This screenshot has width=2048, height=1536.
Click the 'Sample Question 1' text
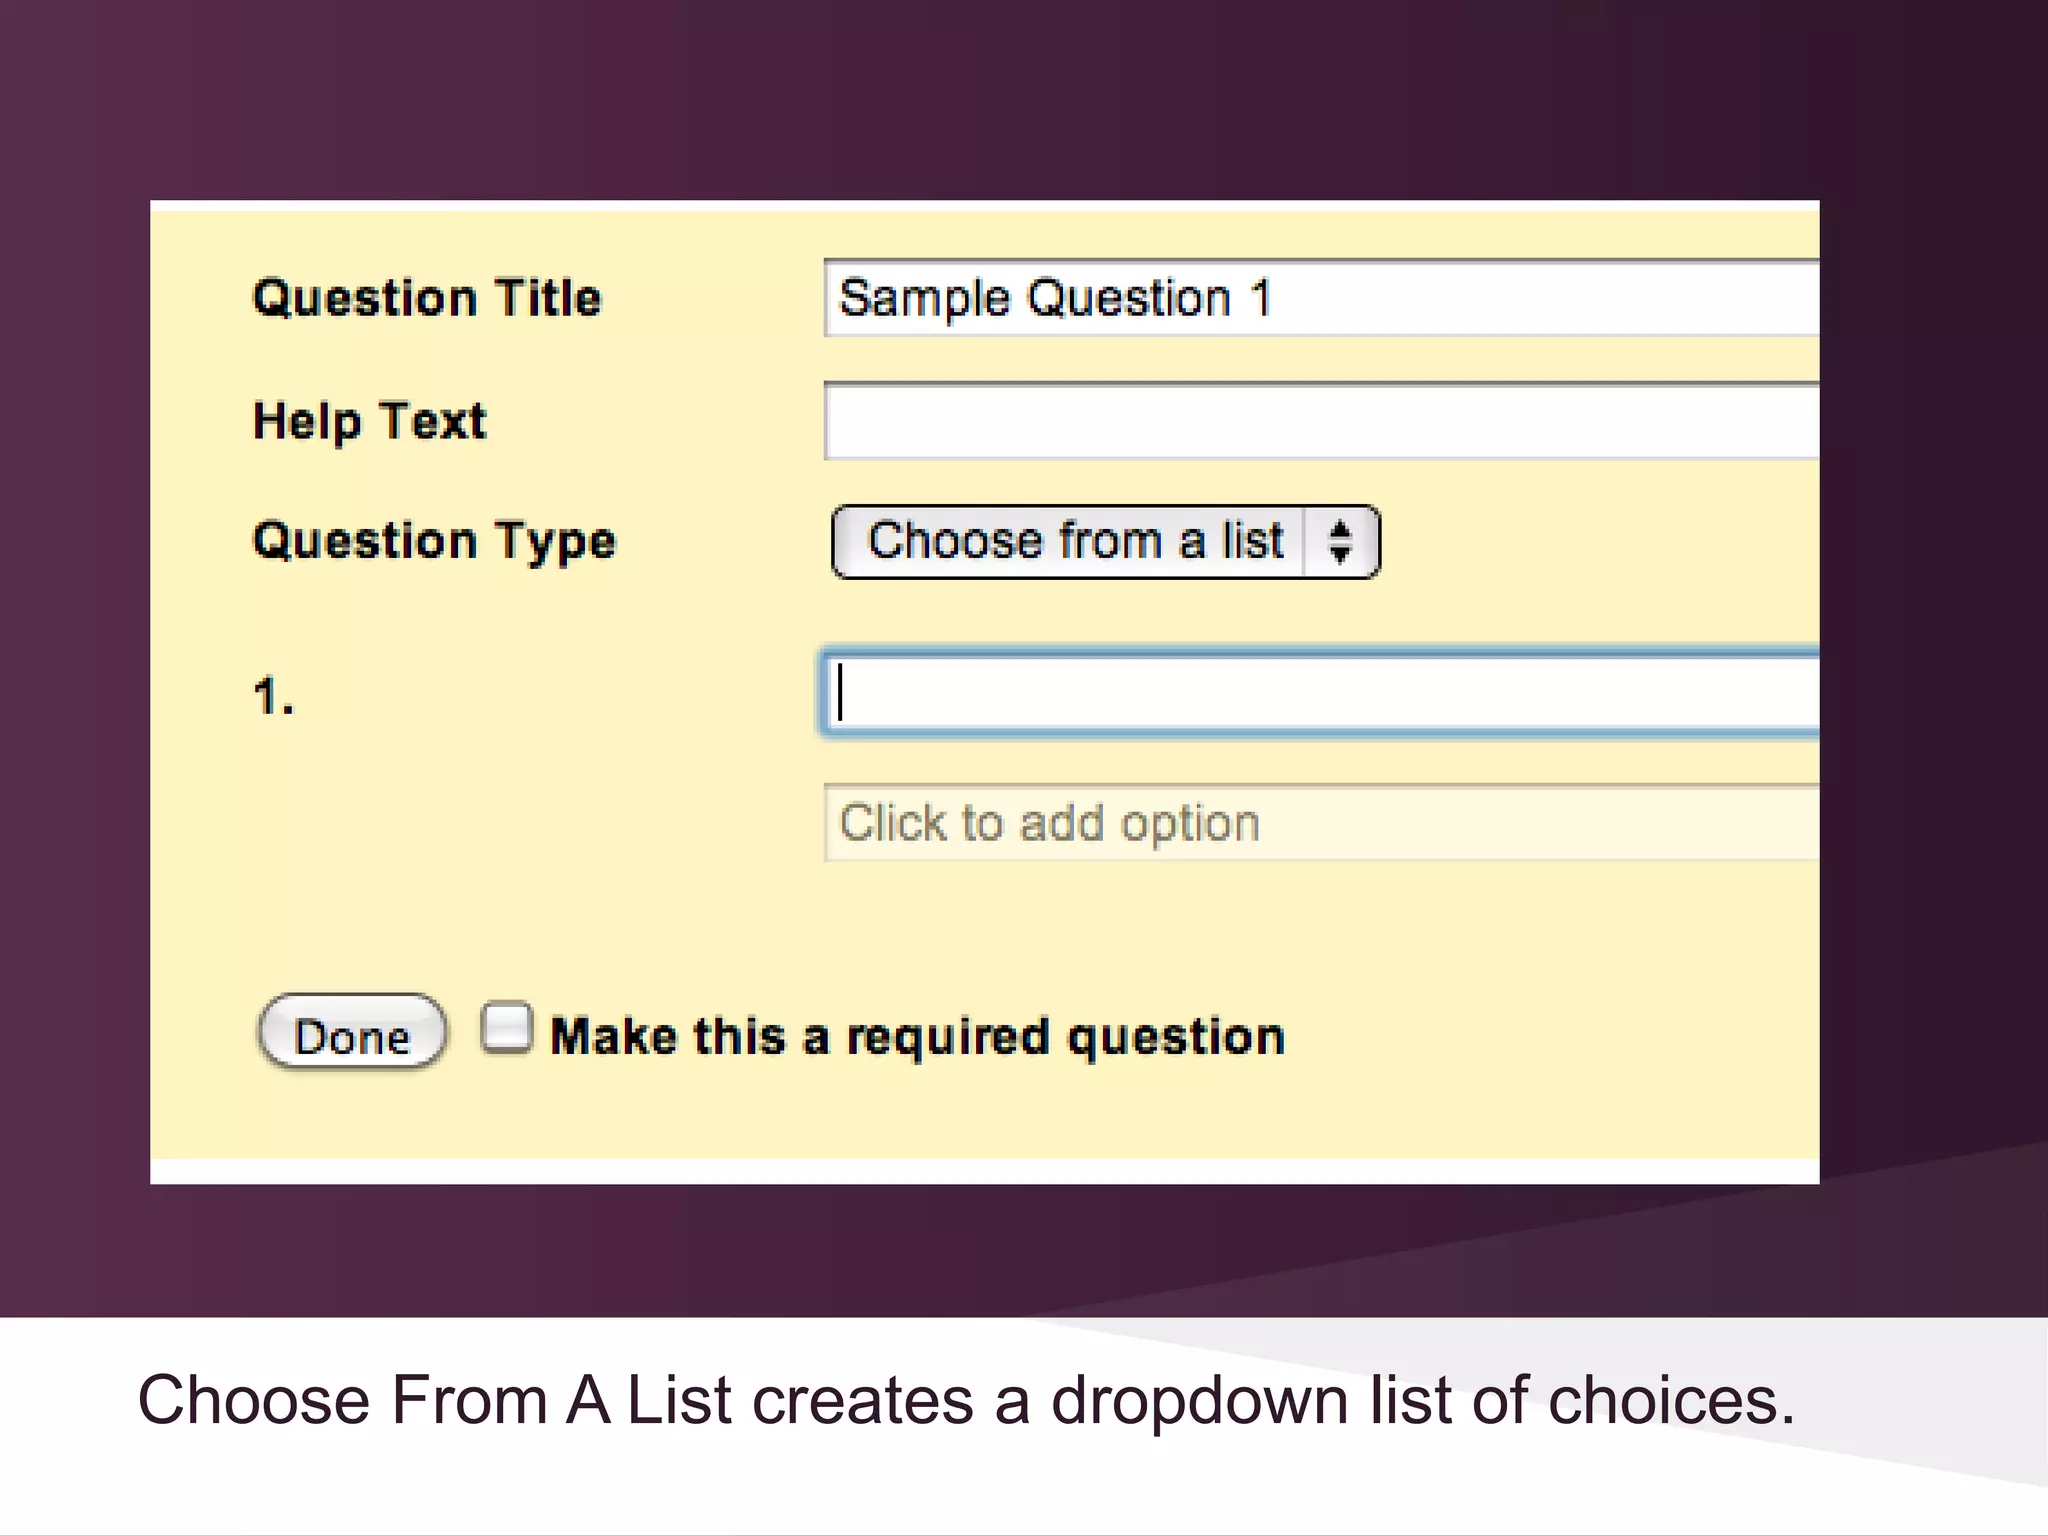coord(1054,298)
